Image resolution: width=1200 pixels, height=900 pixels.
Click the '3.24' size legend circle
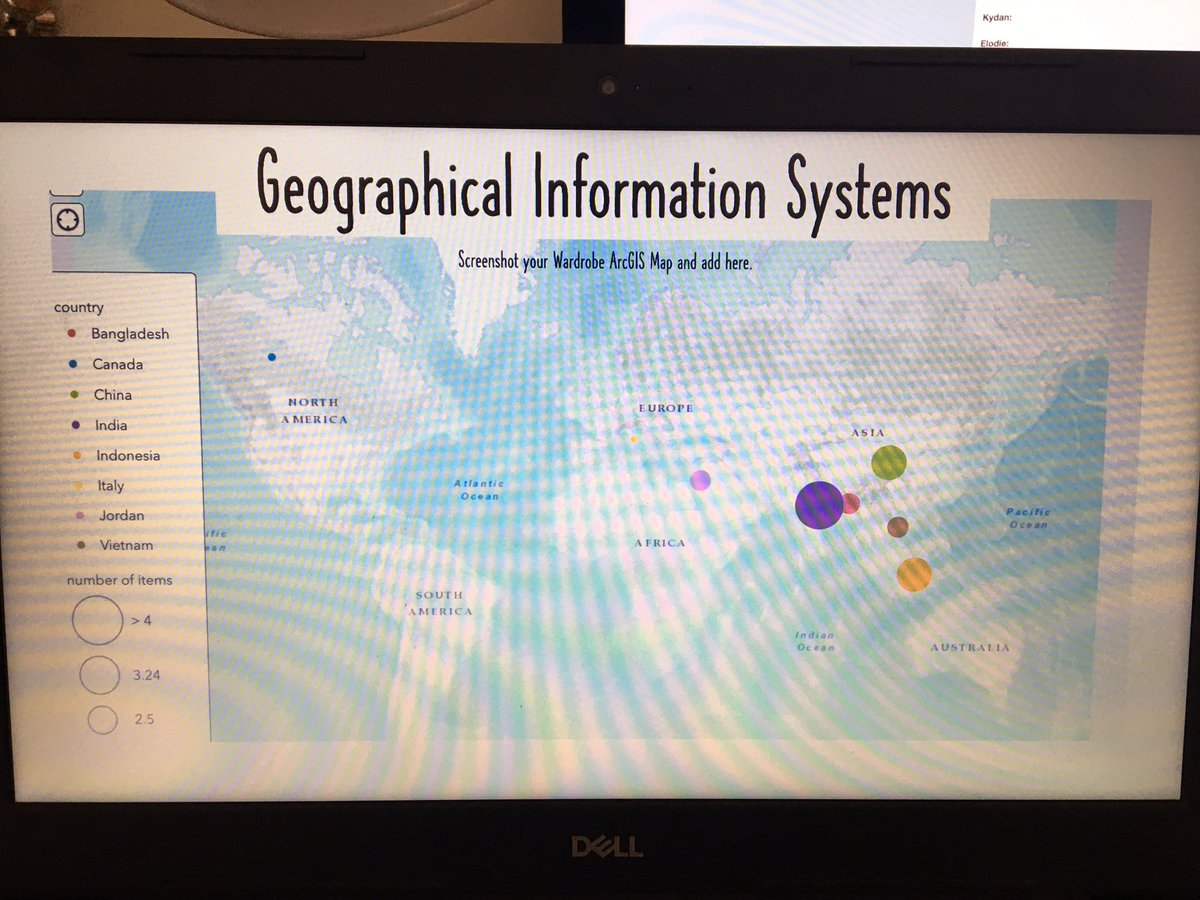(99, 675)
